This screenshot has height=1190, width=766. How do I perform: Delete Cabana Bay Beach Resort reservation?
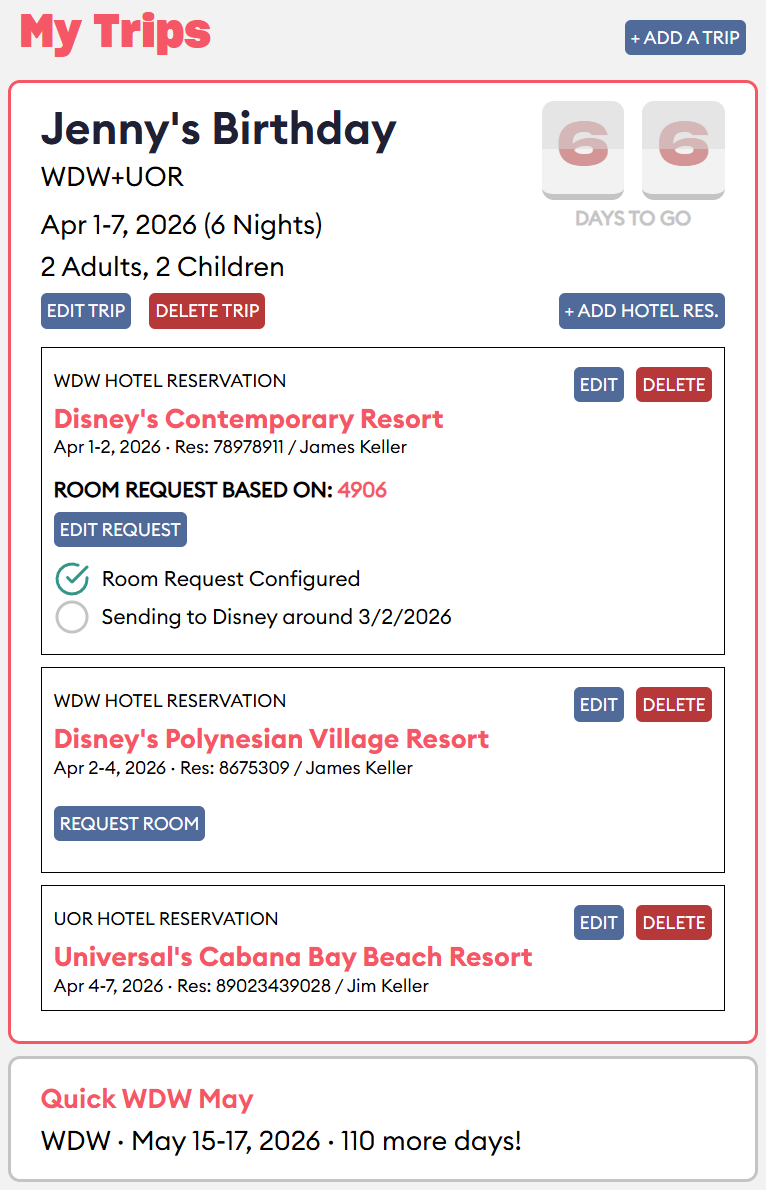point(673,923)
